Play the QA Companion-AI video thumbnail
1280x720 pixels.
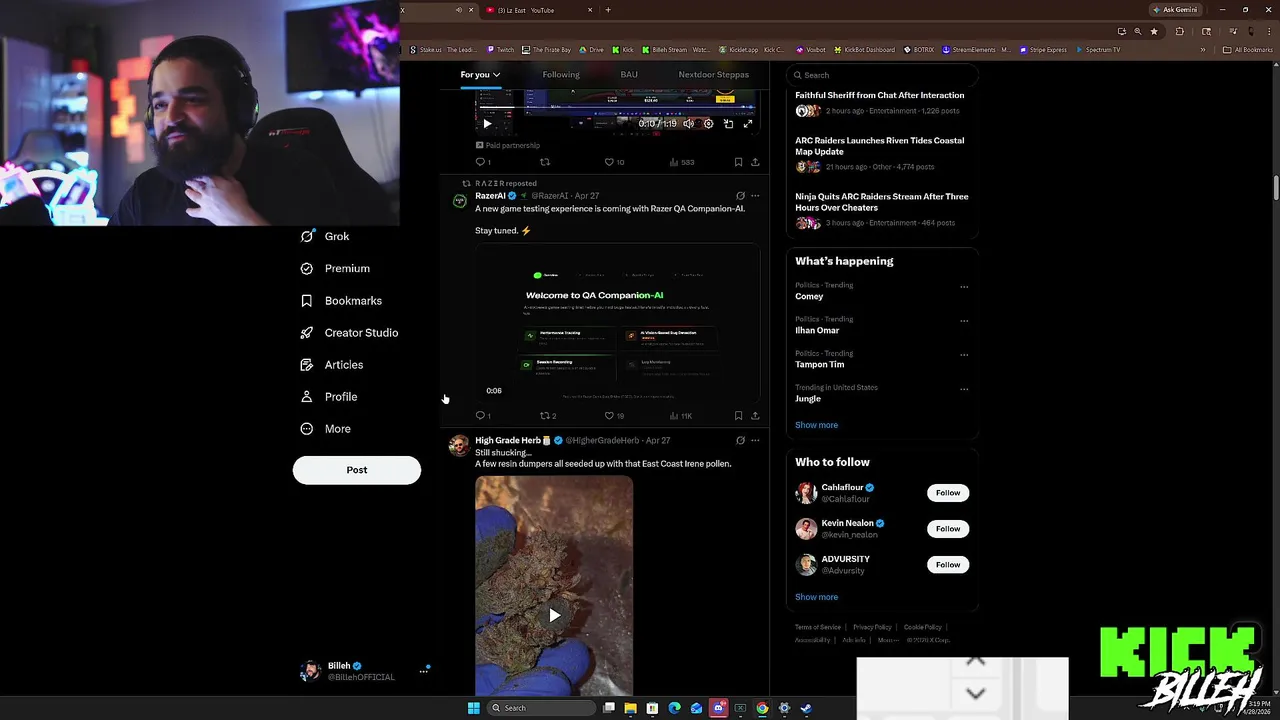pyautogui.click(x=618, y=322)
